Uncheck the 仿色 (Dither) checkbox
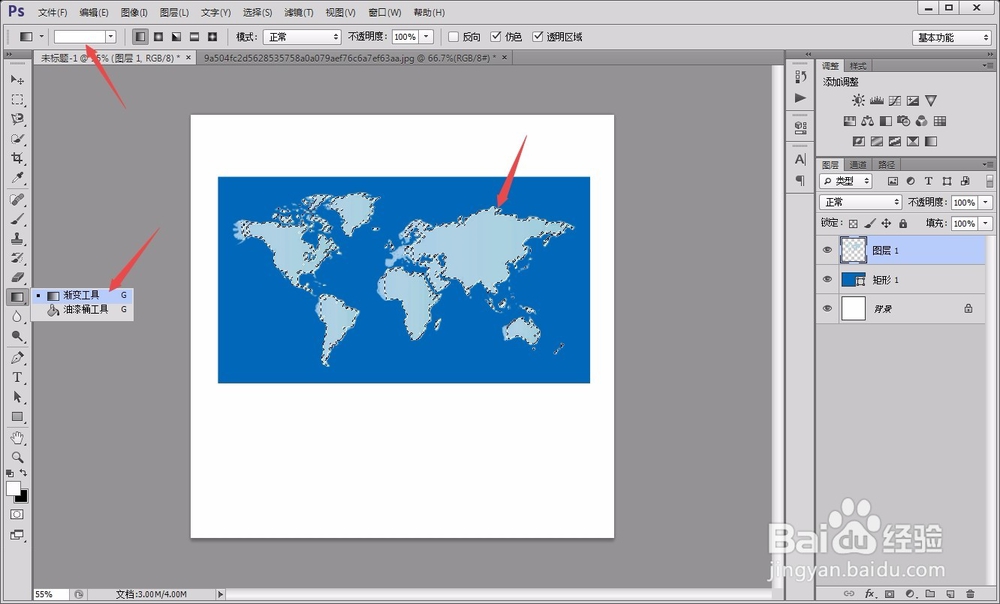 [x=496, y=37]
